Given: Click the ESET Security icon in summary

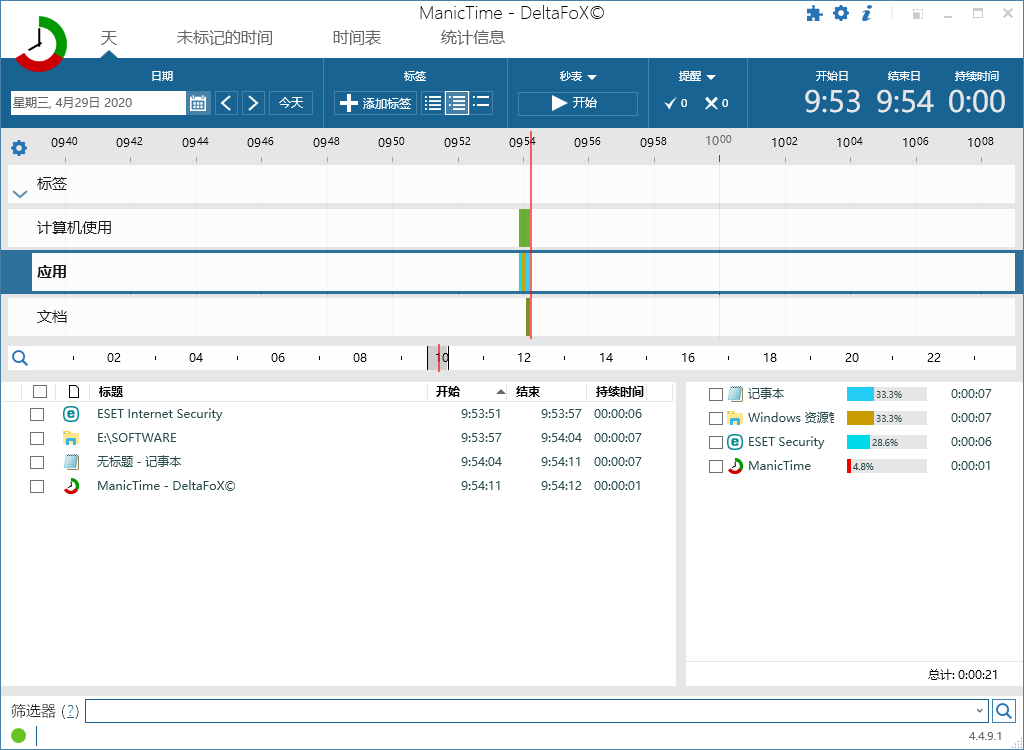Looking at the screenshot, I should 735,442.
